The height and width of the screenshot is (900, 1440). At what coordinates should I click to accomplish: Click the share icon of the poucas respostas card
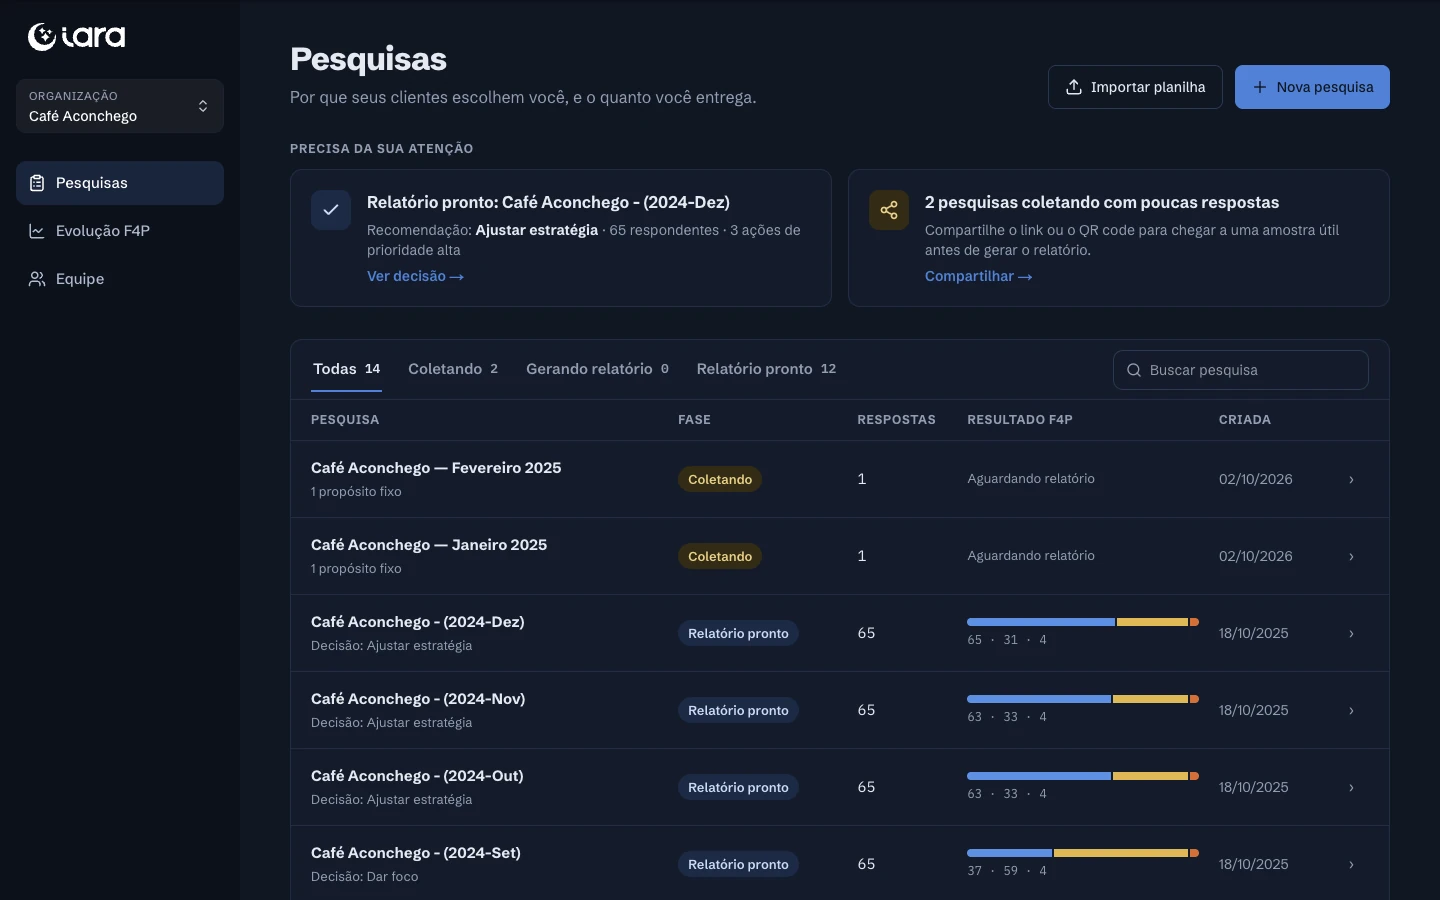(889, 210)
